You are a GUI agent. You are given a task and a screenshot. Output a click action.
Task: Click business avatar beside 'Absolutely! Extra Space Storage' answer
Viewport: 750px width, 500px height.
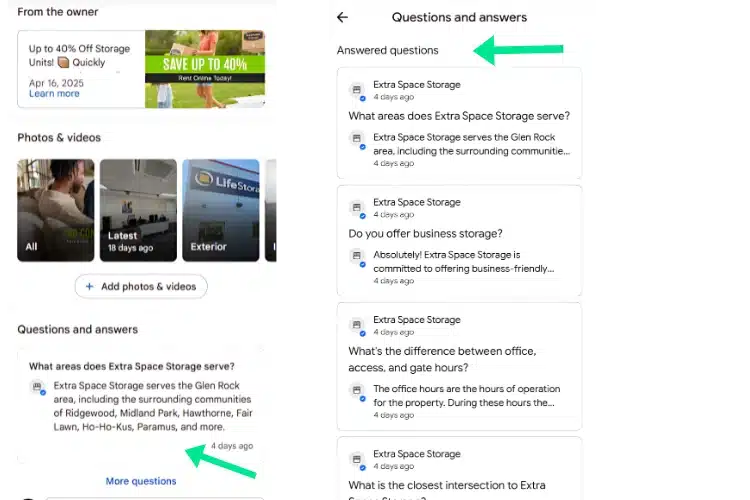tap(357, 256)
